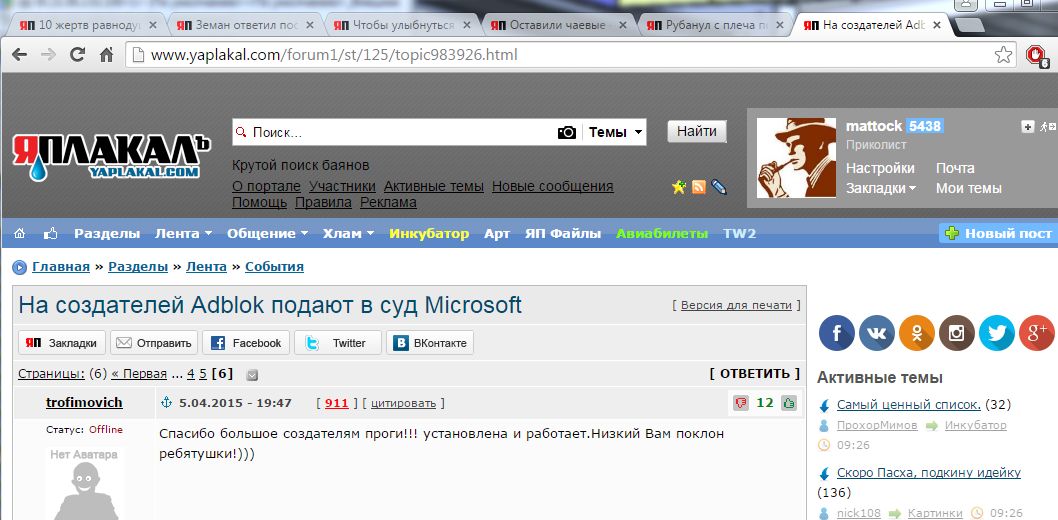This screenshot has height=520, width=1058.
Task: Expand the Хлам navbar dropdown
Action: pyautogui.click(x=348, y=233)
